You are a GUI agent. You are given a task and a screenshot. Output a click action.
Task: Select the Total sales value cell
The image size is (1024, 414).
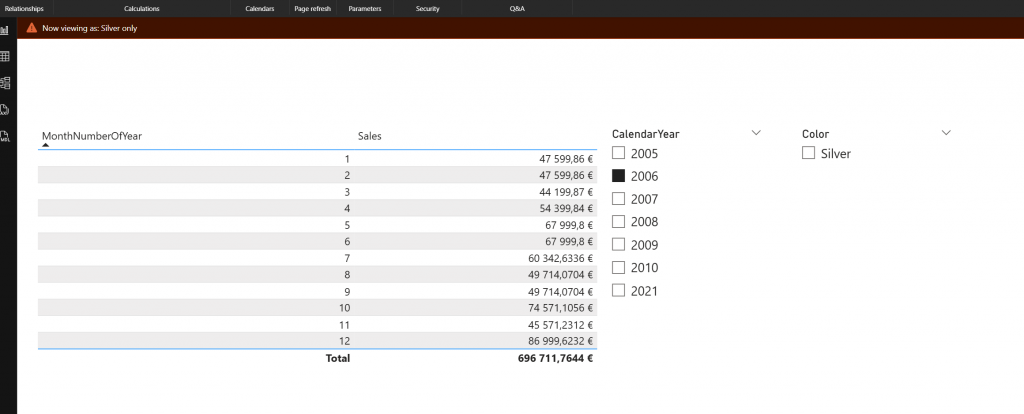[x=549, y=358]
